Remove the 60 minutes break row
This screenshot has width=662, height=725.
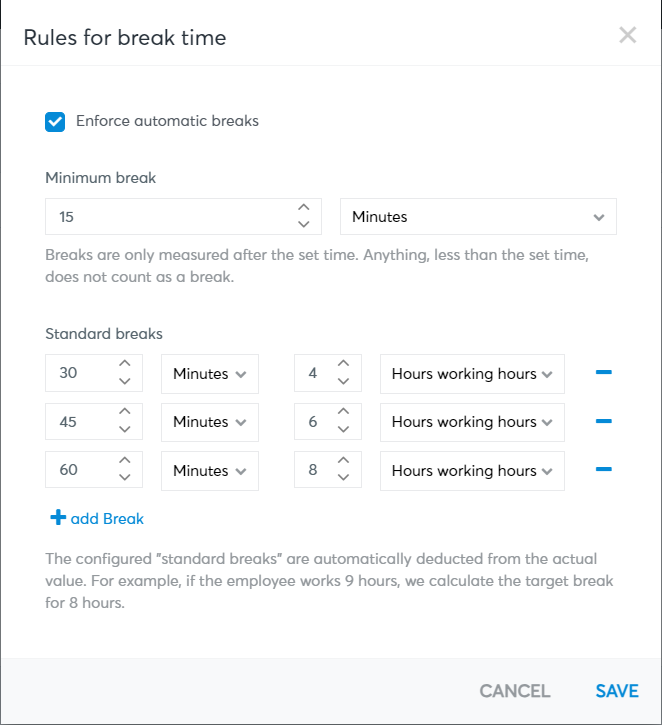pyautogui.click(x=603, y=469)
